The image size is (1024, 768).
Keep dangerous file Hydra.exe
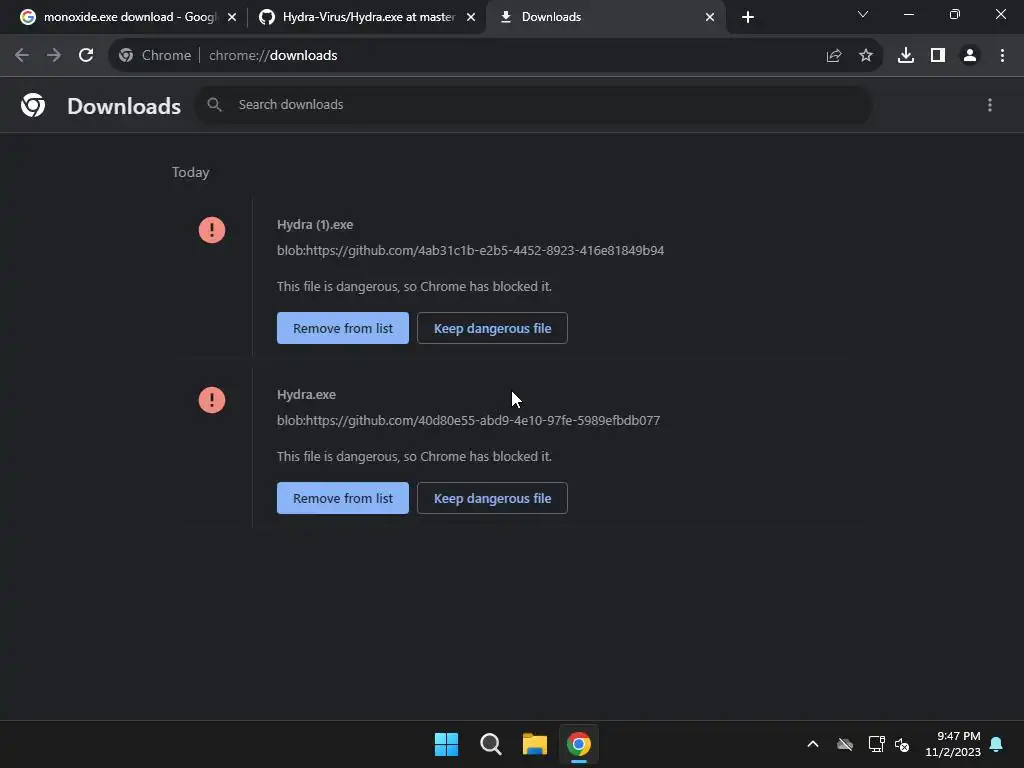coord(492,498)
